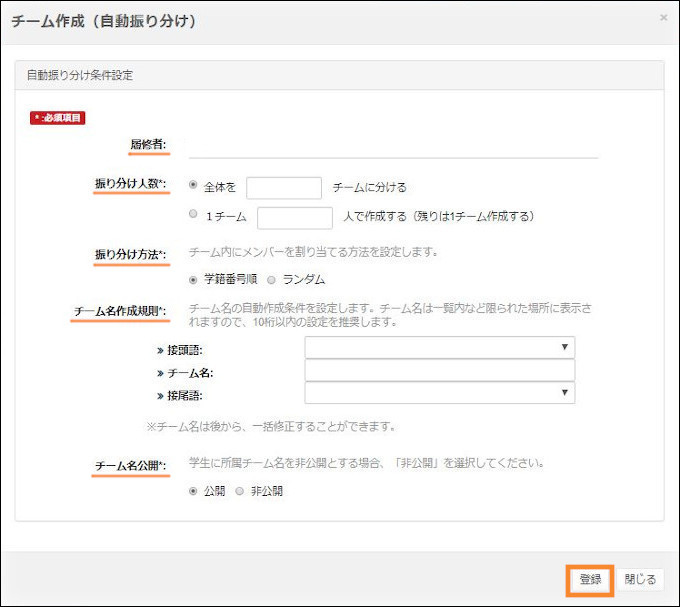Set team name visibility to 非公開
The image size is (680, 607).
point(240,491)
